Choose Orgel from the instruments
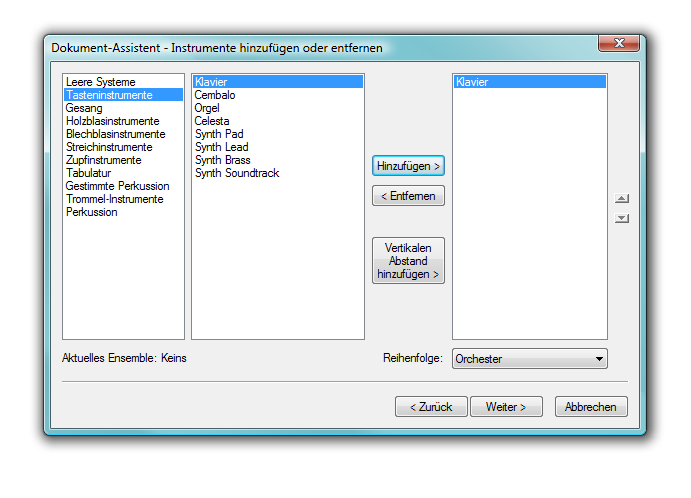 208,108
